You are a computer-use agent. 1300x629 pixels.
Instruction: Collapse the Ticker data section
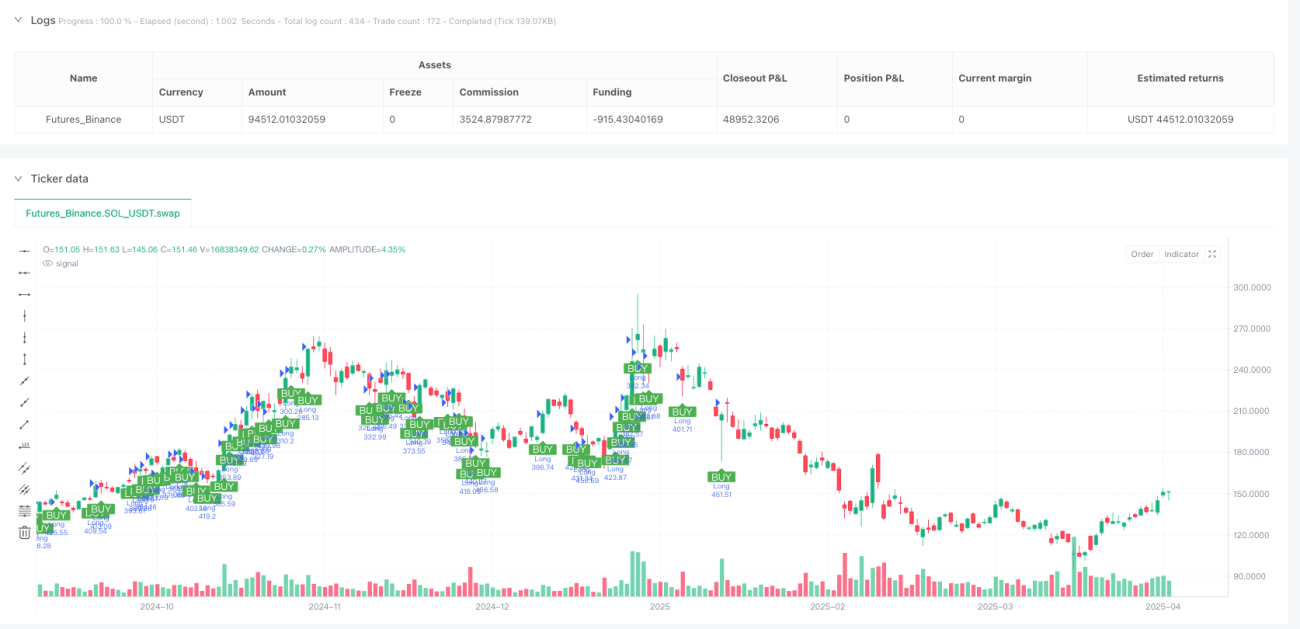click(x=18, y=178)
